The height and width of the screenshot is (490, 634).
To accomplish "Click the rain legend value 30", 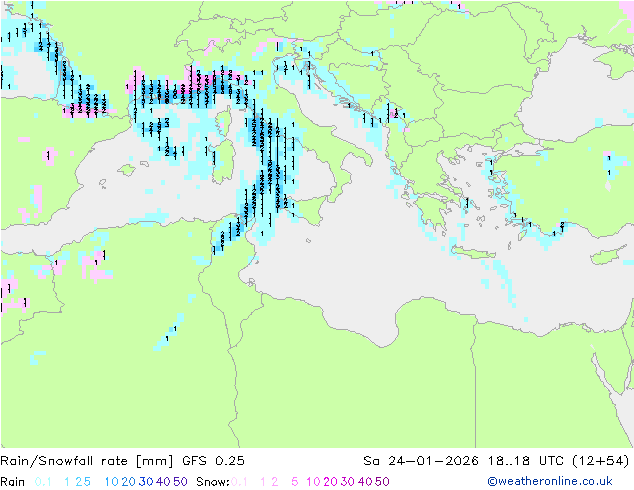I will click(146, 482).
